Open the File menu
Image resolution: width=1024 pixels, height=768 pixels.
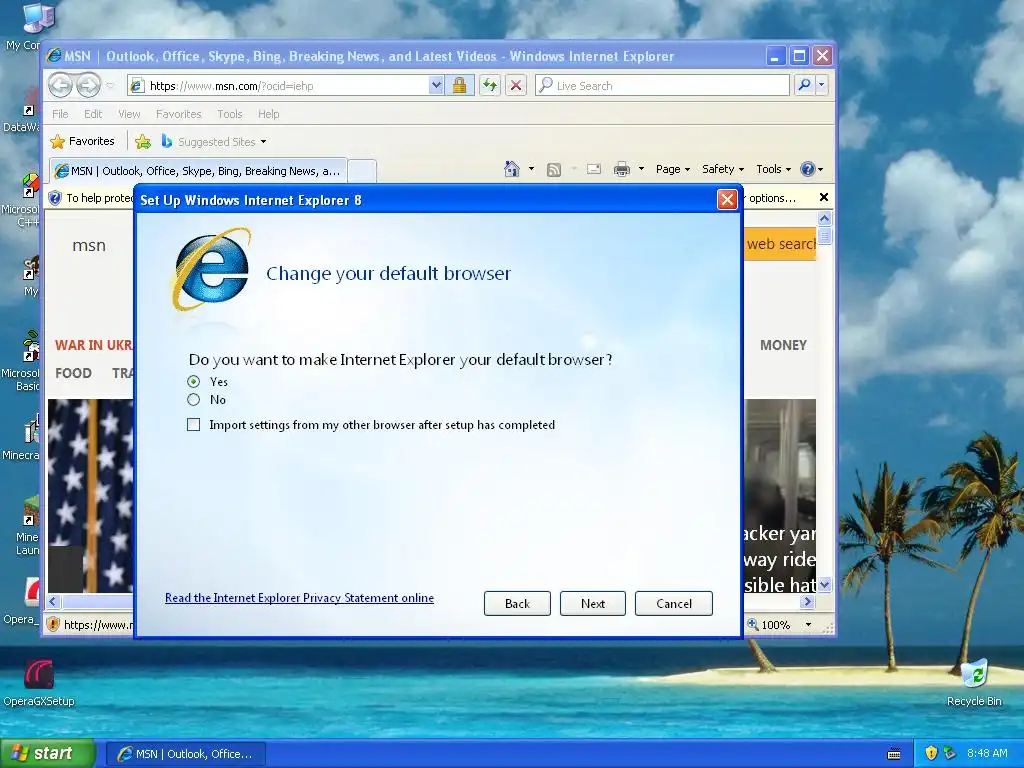click(60, 114)
